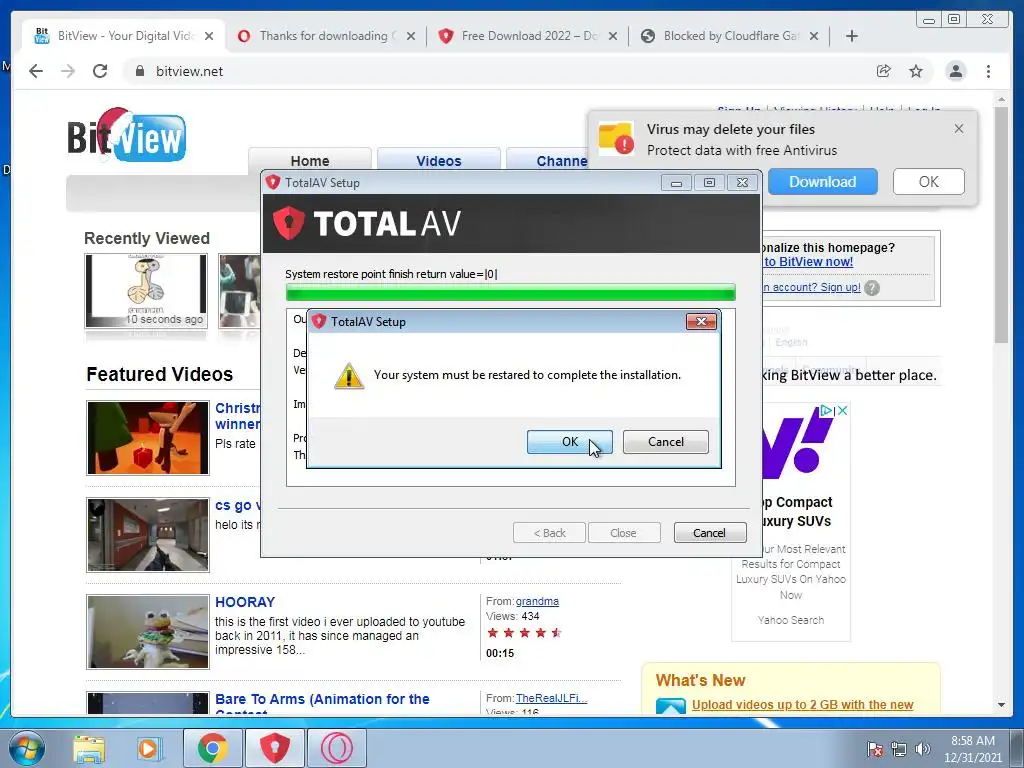The image size is (1024, 768).
Task: Click the Download button in antivirus notification
Action: (x=822, y=182)
